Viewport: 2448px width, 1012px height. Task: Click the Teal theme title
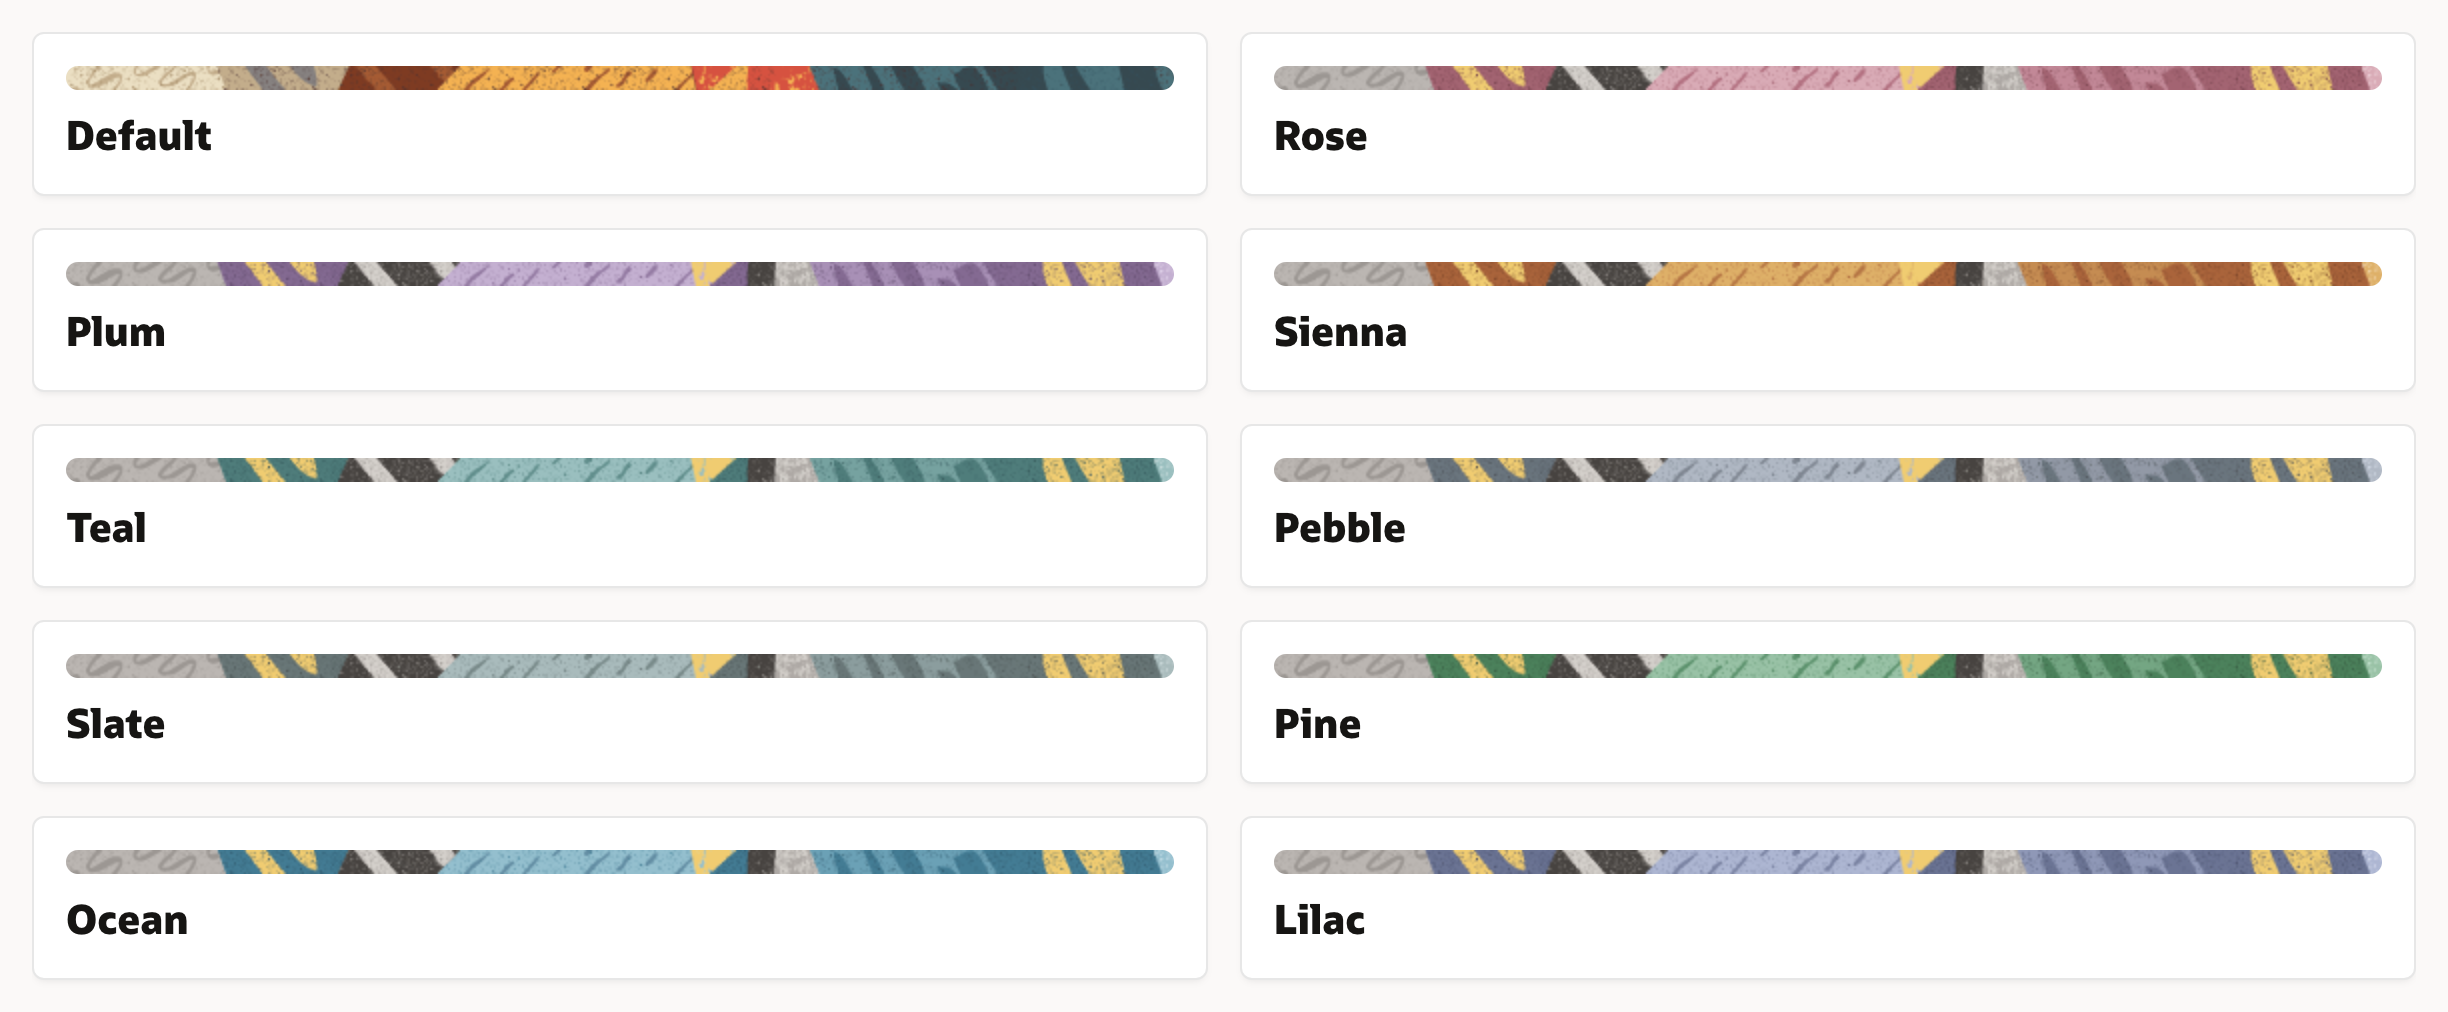point(107,528)
